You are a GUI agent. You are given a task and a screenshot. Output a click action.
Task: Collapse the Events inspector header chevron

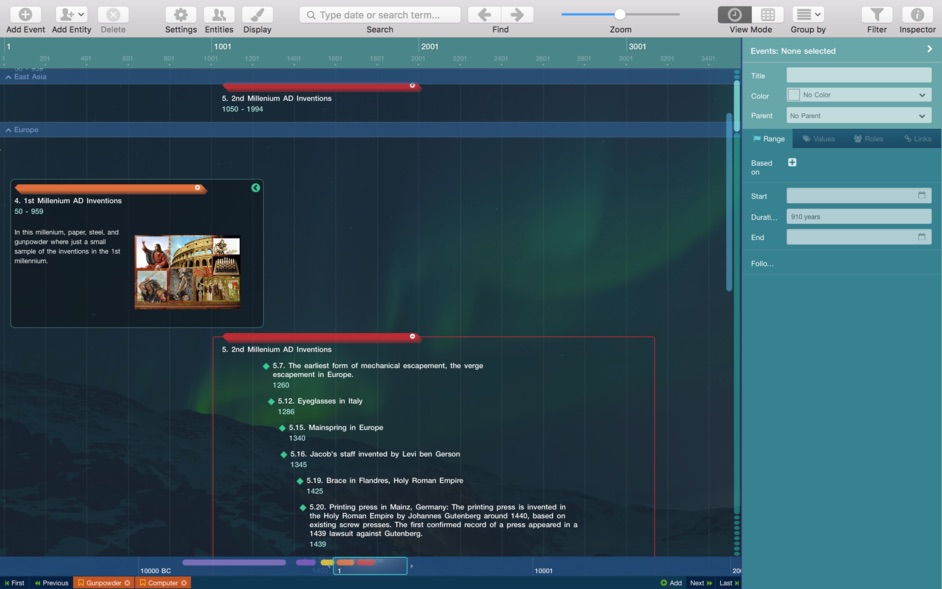coord(928,49)
